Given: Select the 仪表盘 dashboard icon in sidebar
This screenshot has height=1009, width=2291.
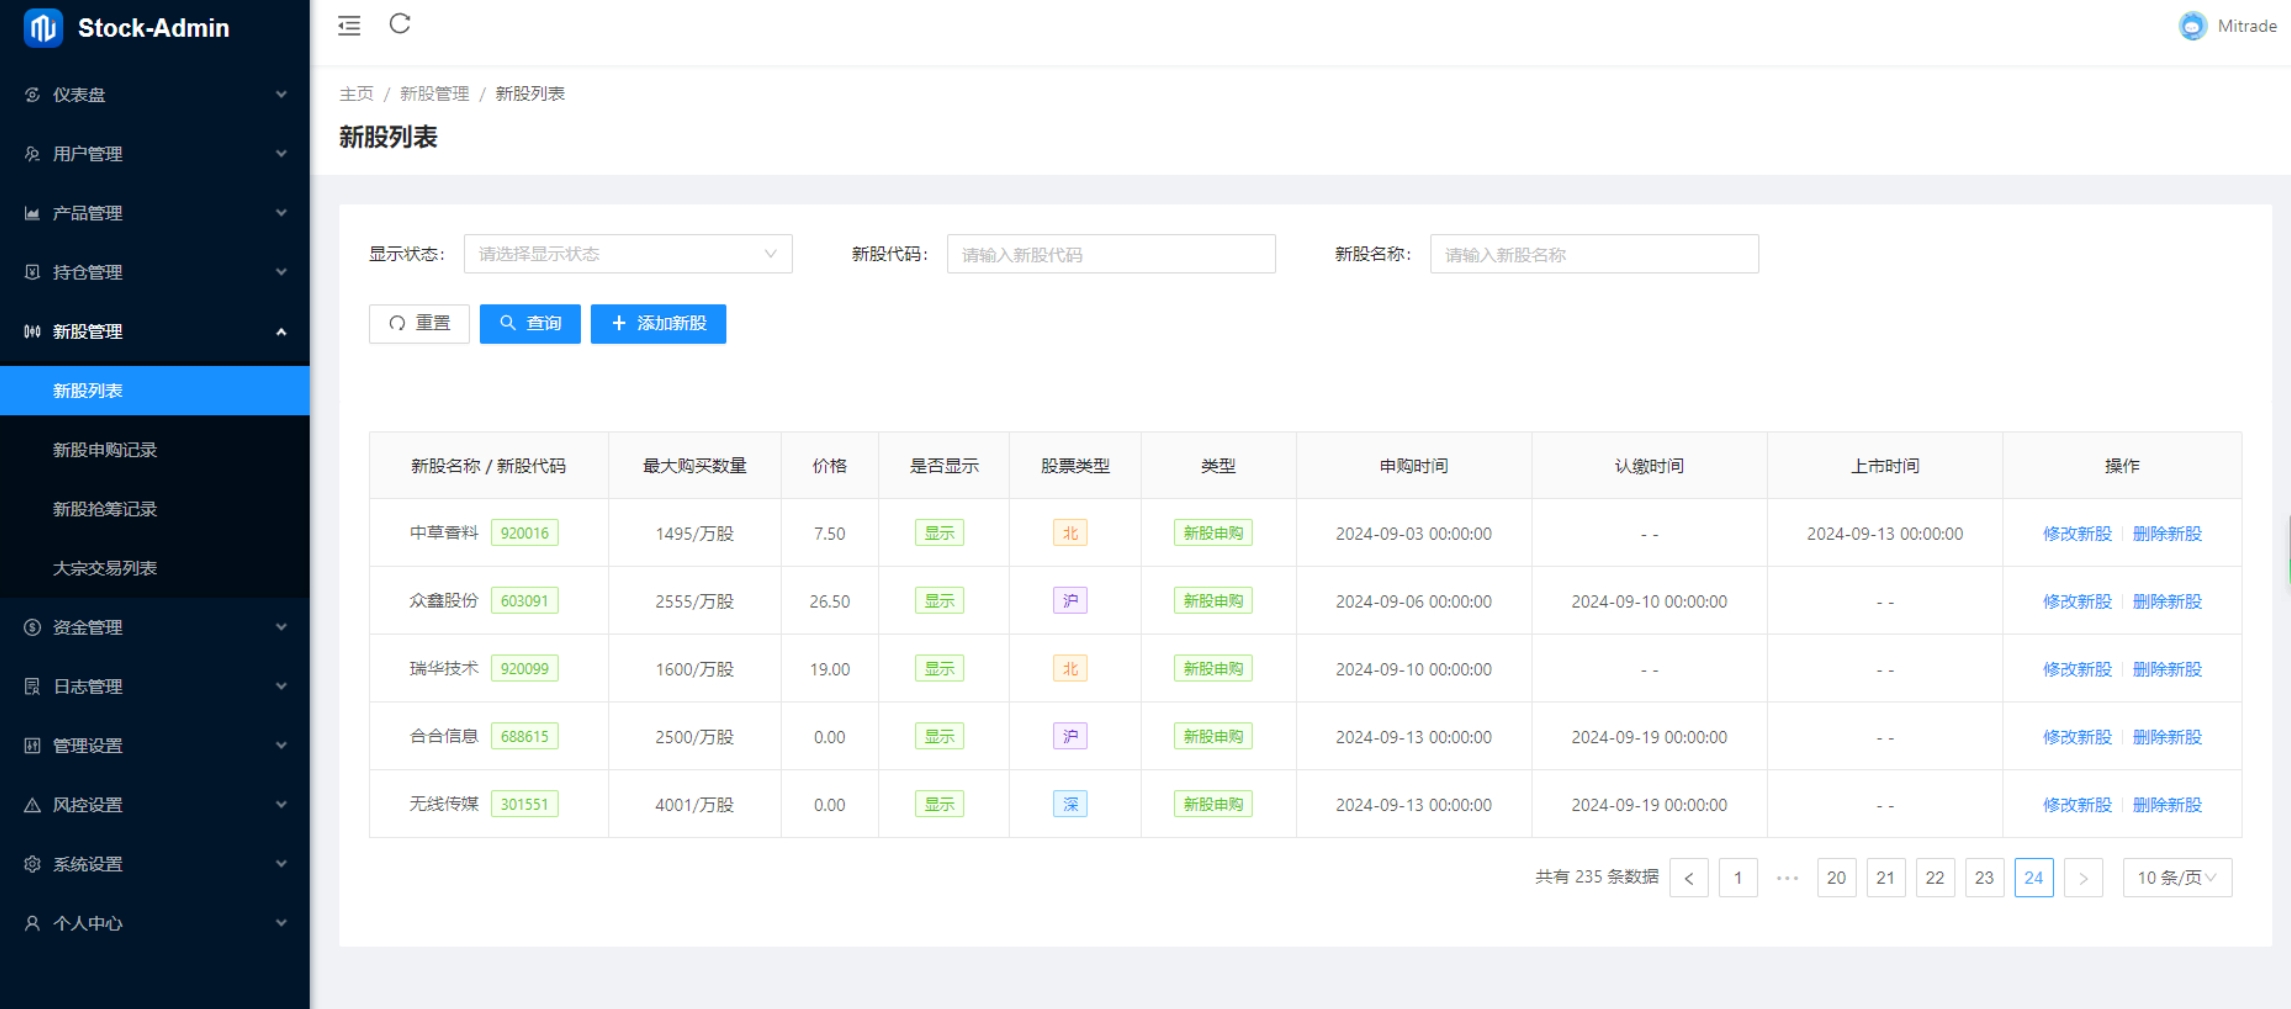Looking at the screenshot, I should tap(31, 95).
